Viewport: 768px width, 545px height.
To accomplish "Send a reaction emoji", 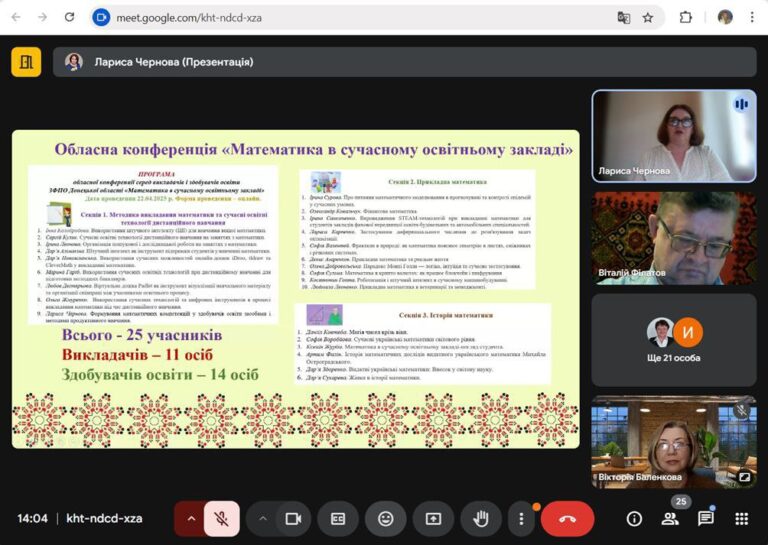I will 385,519.
